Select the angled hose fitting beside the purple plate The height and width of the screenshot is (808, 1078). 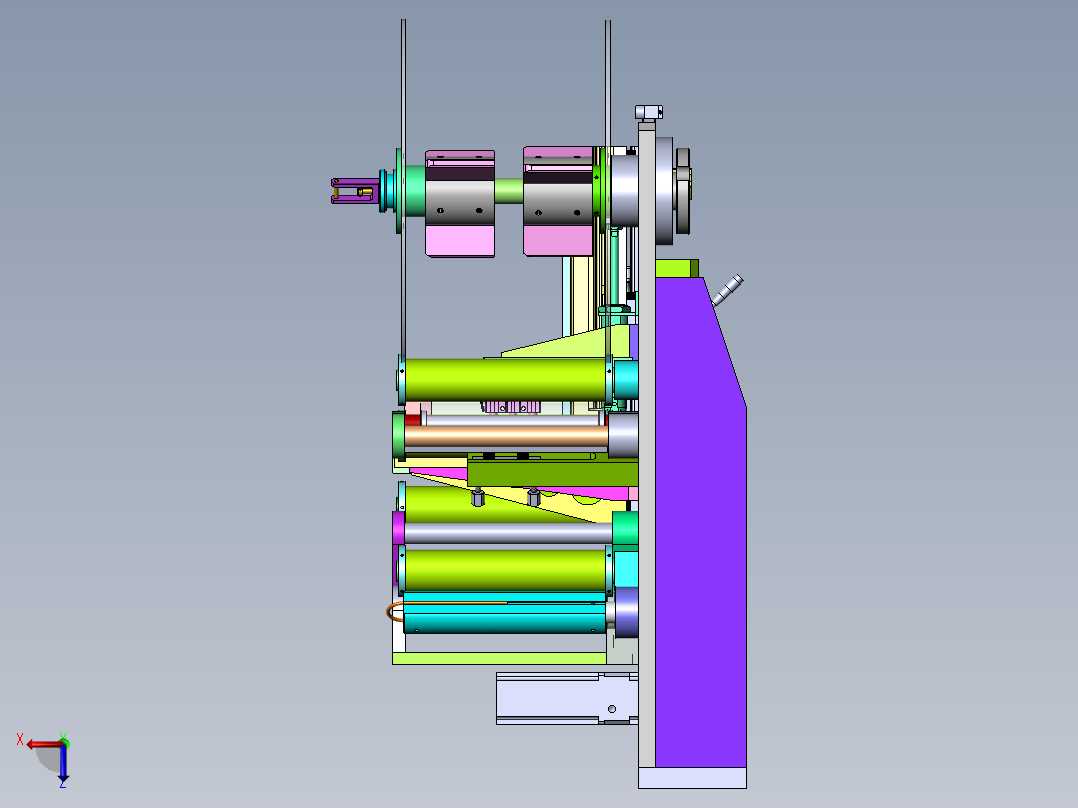727,290
